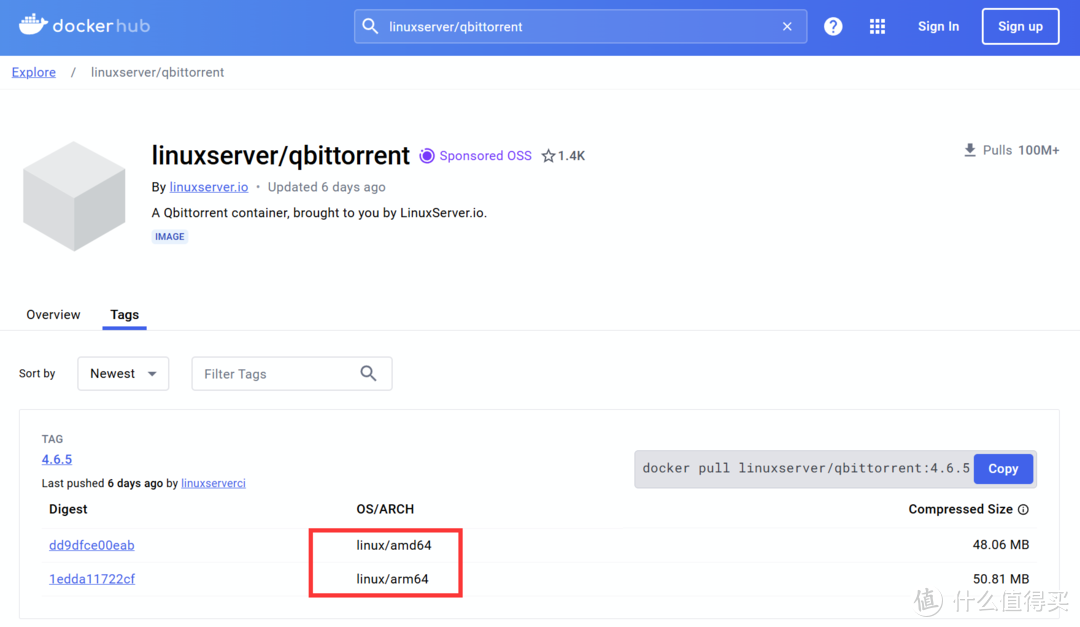Open the apps grid menu icon
Screen dimensions: 1080x627
click(x=877, y=27)
